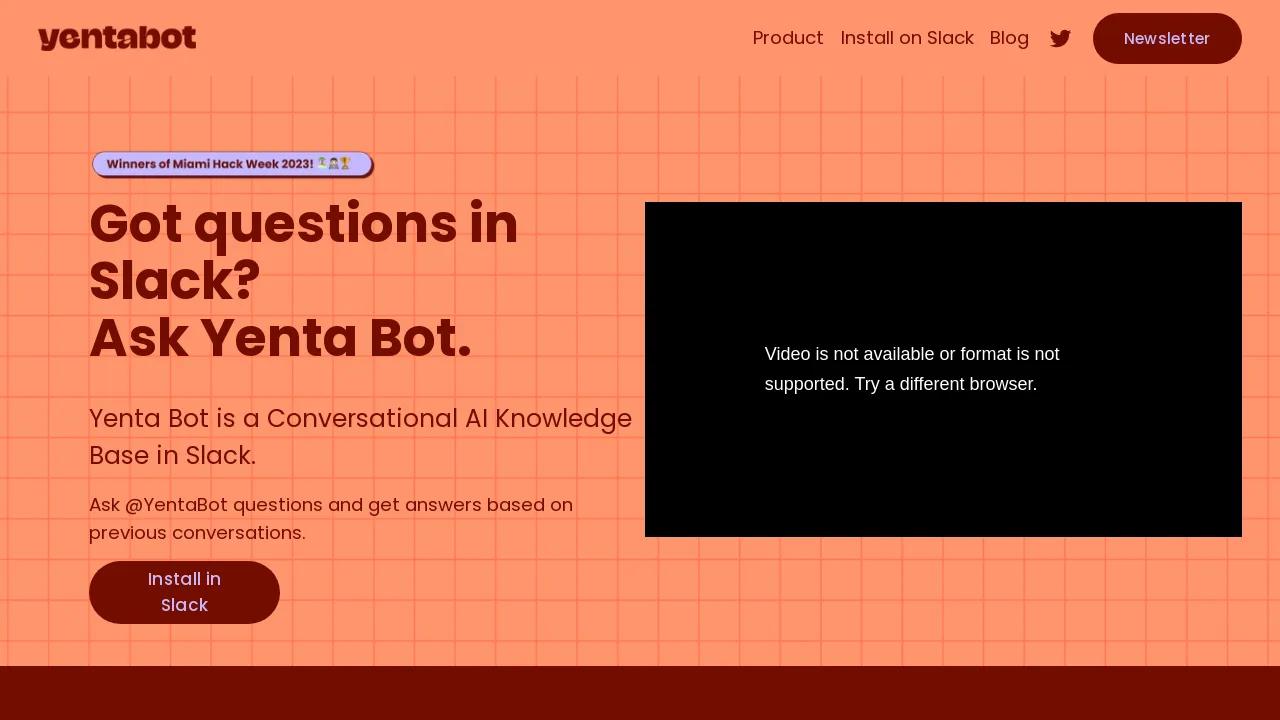This screenshot has width=1280, height=720.
Task: Open the Twitter bird icon link
Action: tap(1060, 38)
